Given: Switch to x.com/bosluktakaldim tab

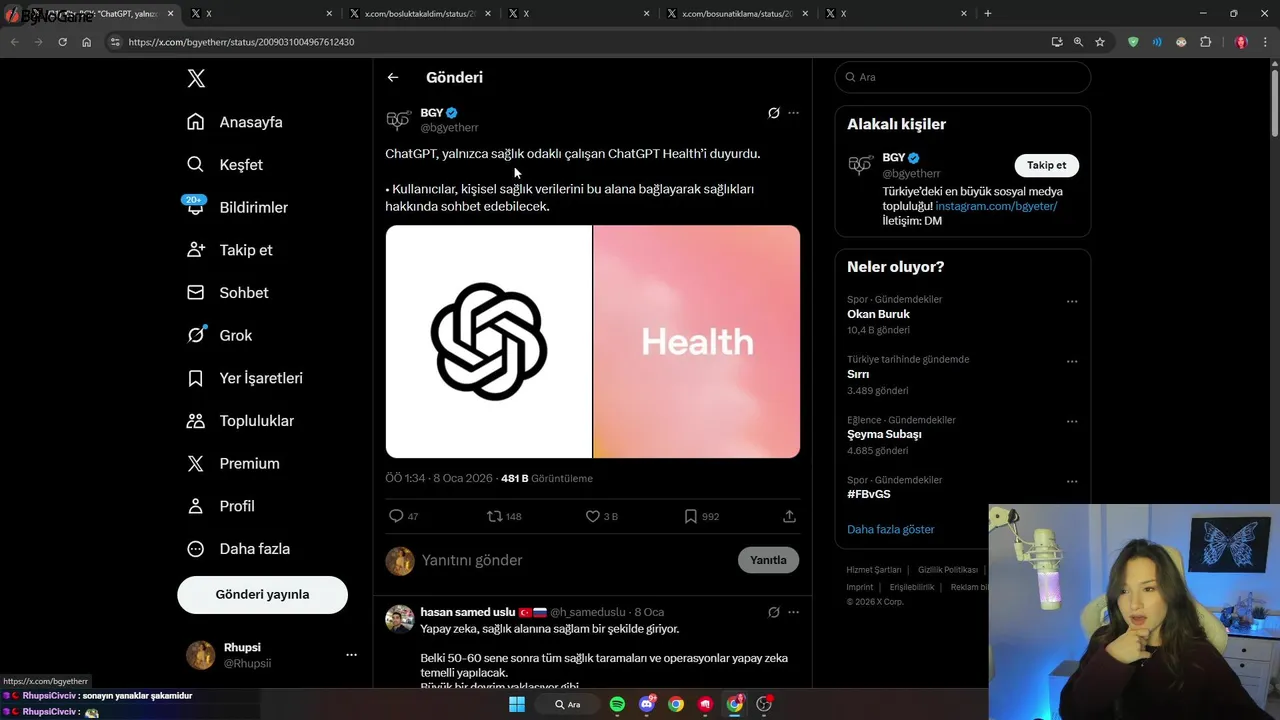Looking at the screenshot, I should 421,13.
